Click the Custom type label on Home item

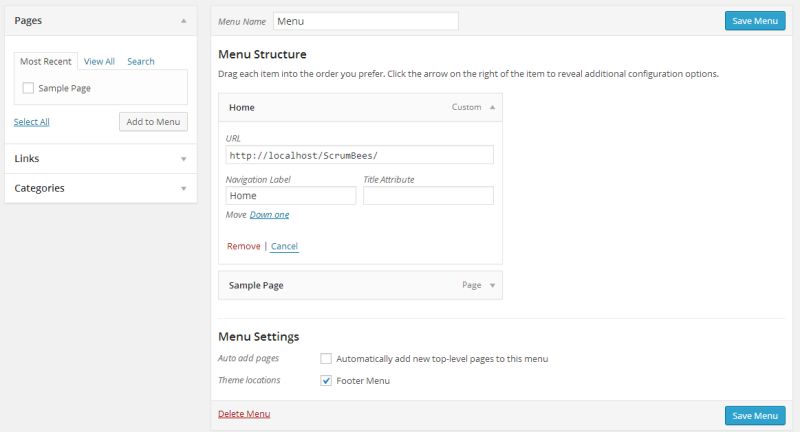(x=466, y=107)
